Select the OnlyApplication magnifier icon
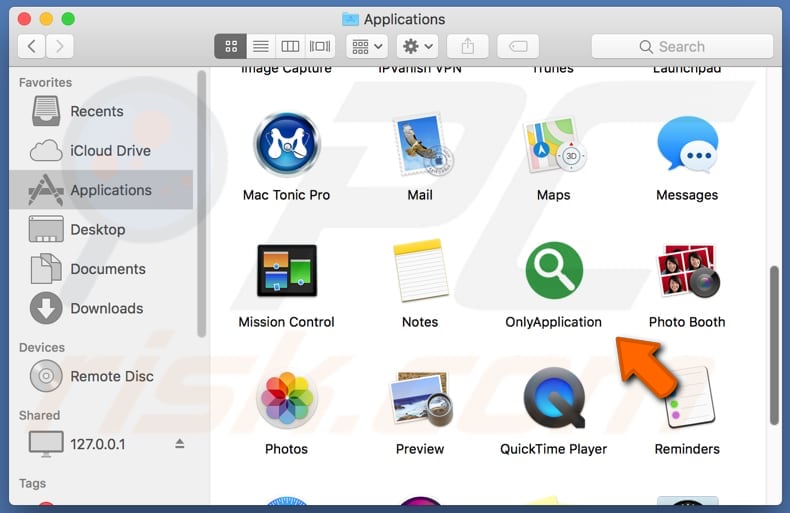Image resolution: width=790 pixels, height=513 pixels. coord(554,270)
